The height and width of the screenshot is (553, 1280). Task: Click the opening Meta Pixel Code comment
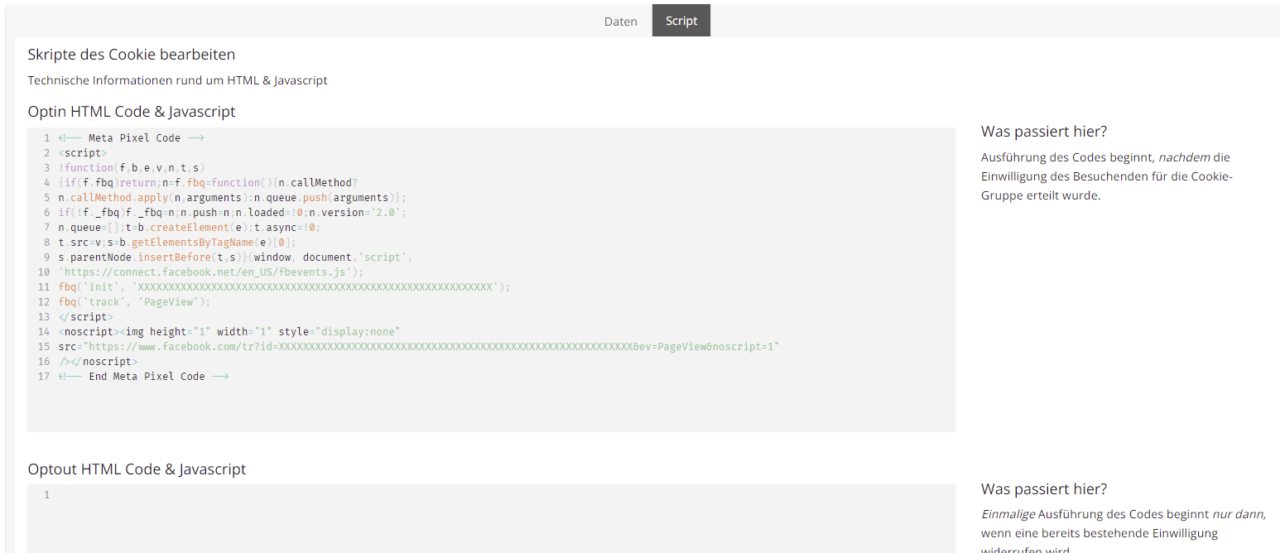[x=131, y=138]
